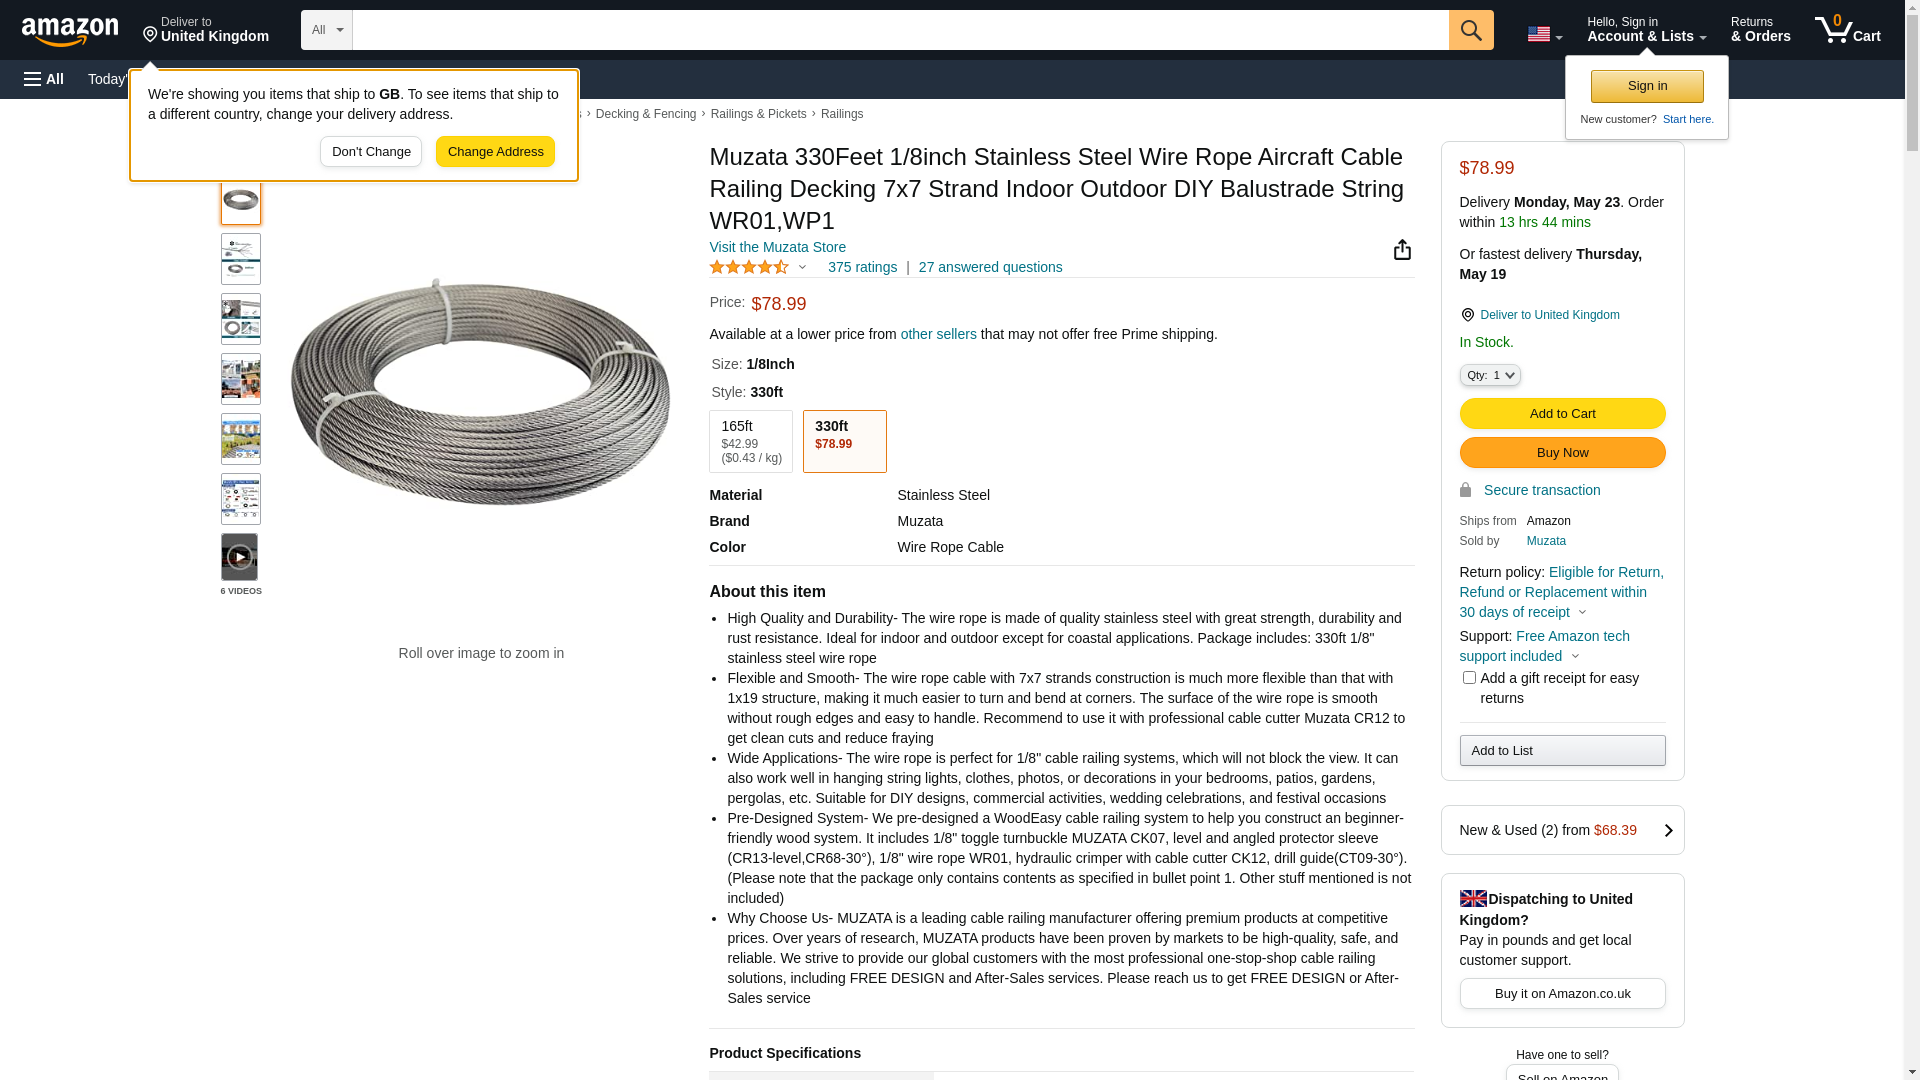Open the search category All dropdown
1920x1080 pixels.
click(326, 30)
